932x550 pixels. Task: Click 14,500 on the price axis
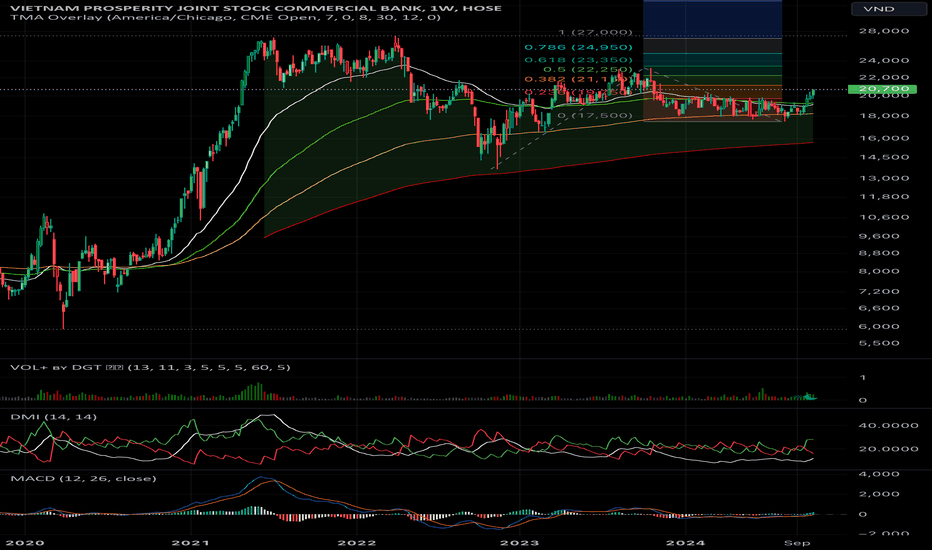point(884,158)
